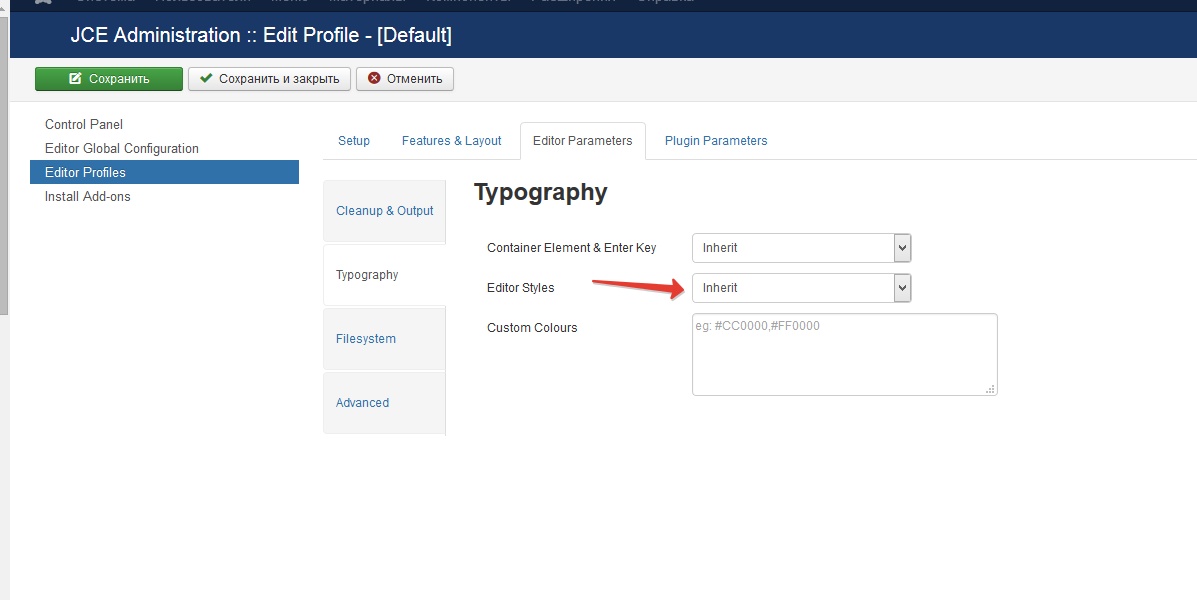The width and height of the screenshot is (1197, 600).
Task: Open Install Add-ons in the sidebar
Action: [x=88, y=197]
